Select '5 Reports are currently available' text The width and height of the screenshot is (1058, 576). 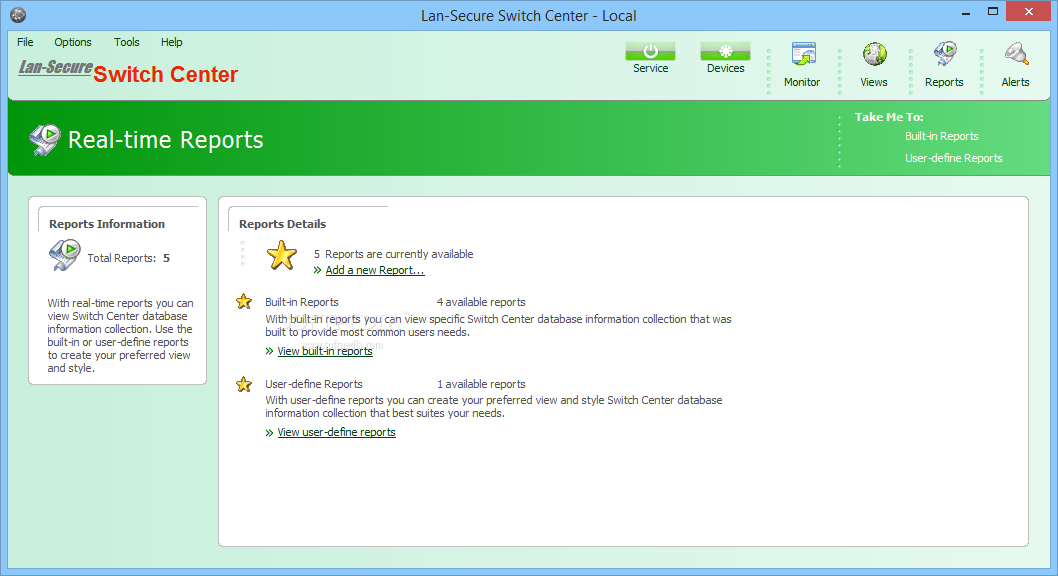393,254
